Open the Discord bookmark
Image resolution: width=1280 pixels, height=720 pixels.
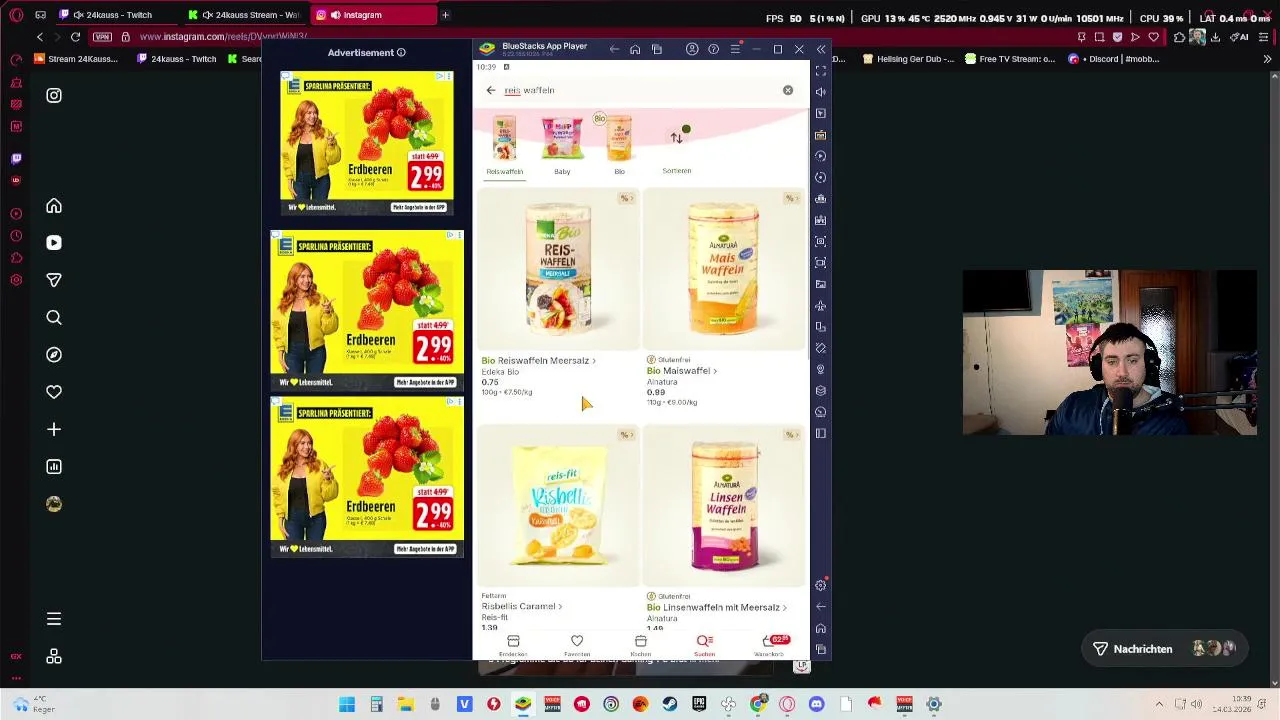(1114, 59)
